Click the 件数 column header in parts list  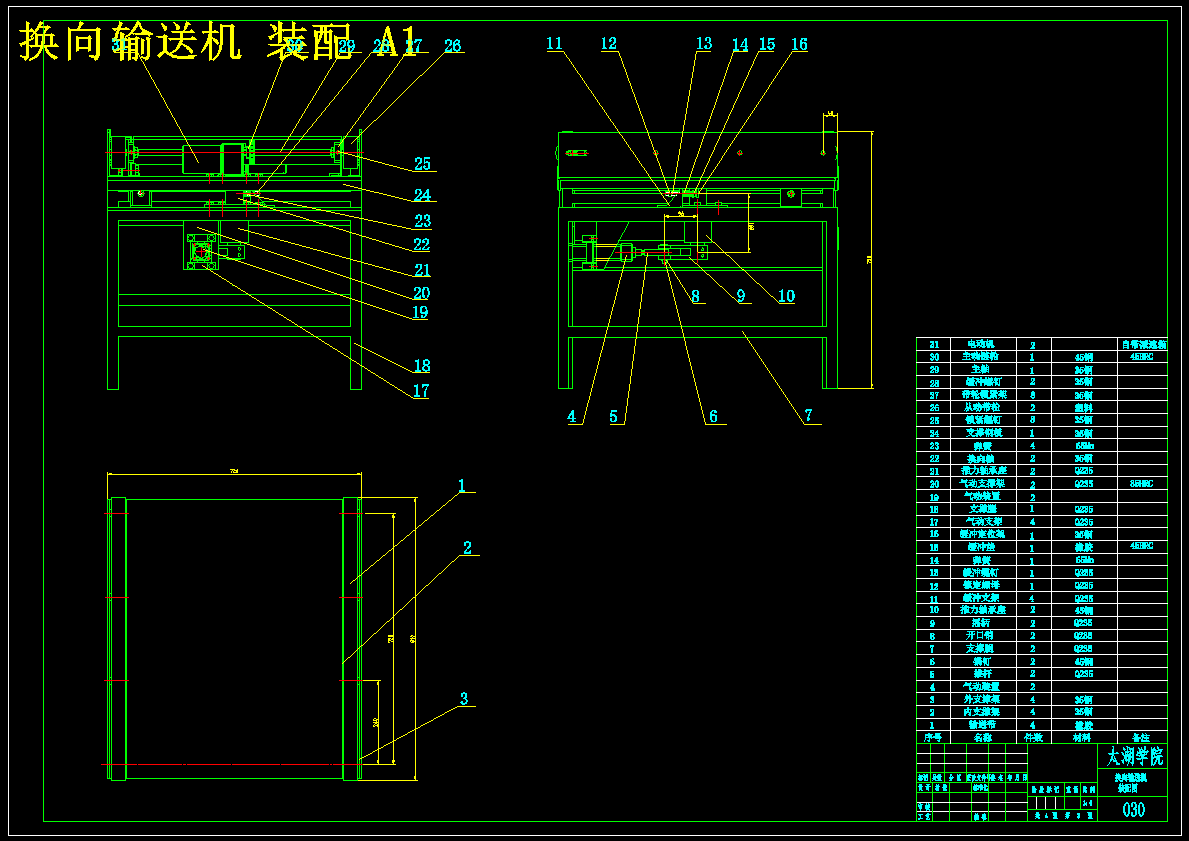tap(1034, 737)
